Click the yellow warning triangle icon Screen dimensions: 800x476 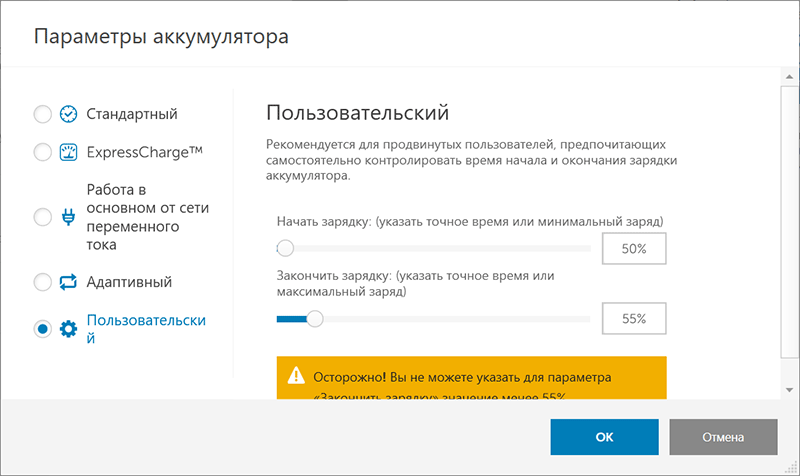pos(296,377)
